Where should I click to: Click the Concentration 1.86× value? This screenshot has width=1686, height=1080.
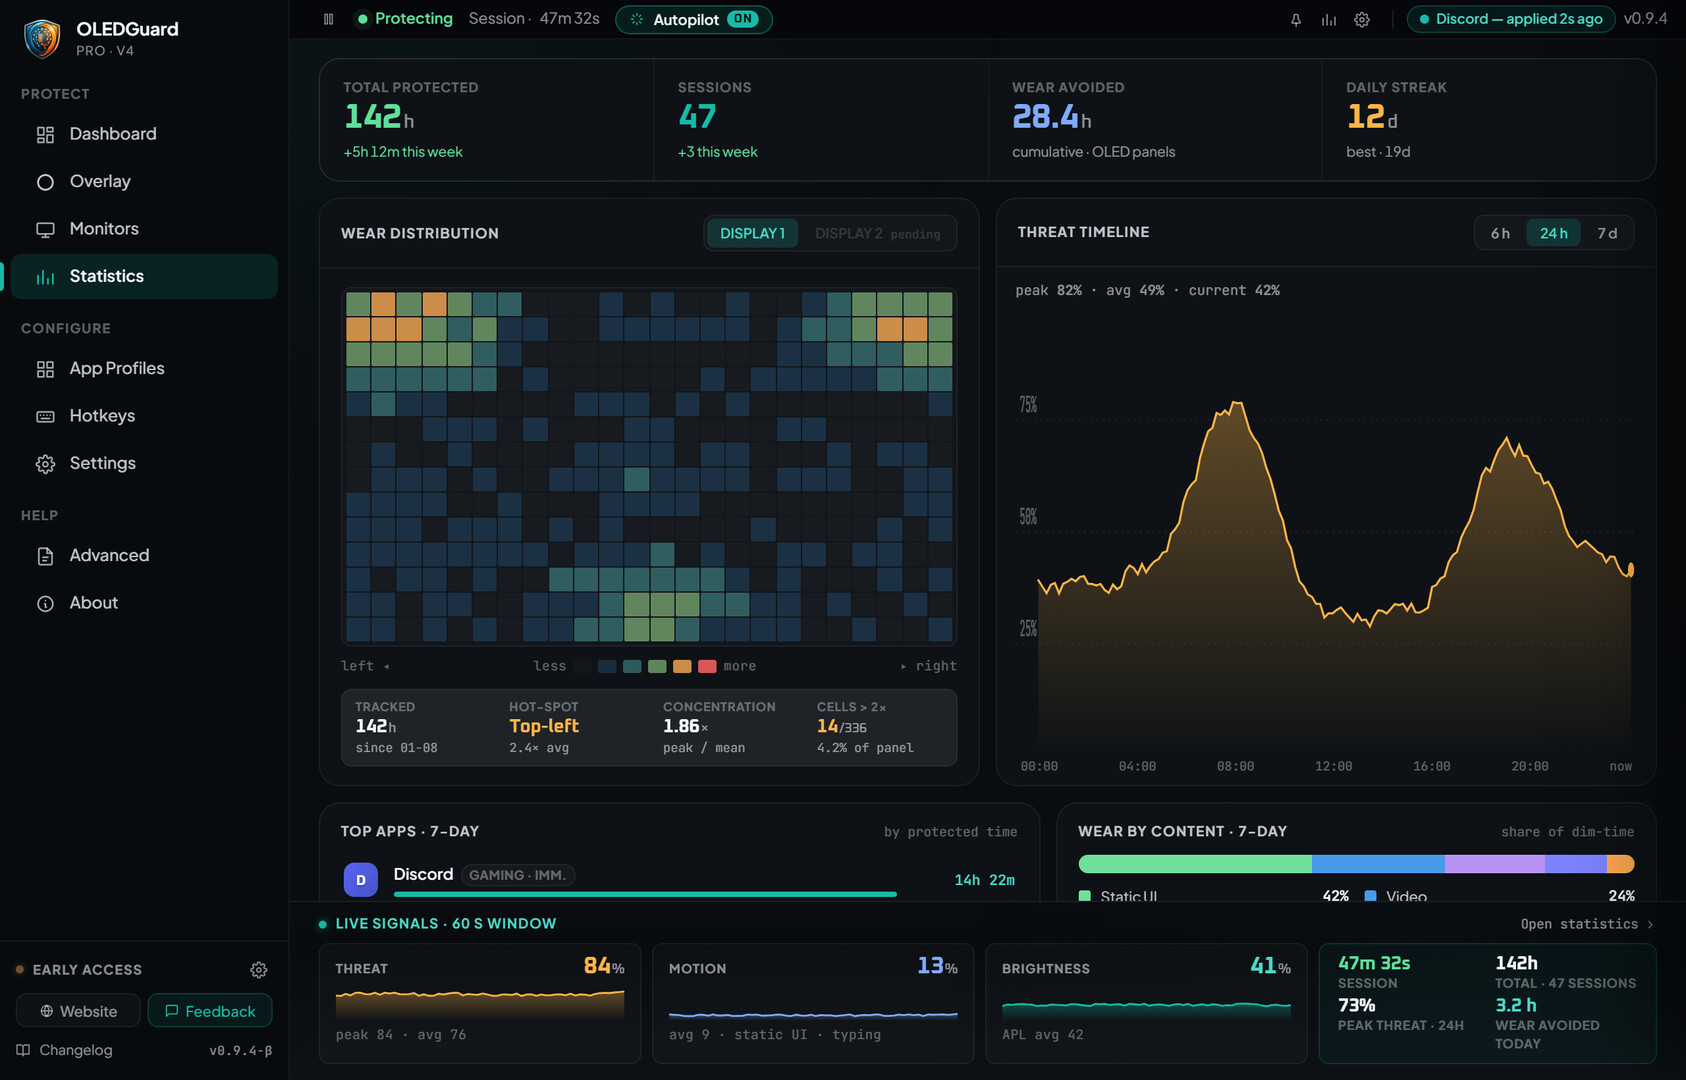pyautogui.click(x=686, y=726)
